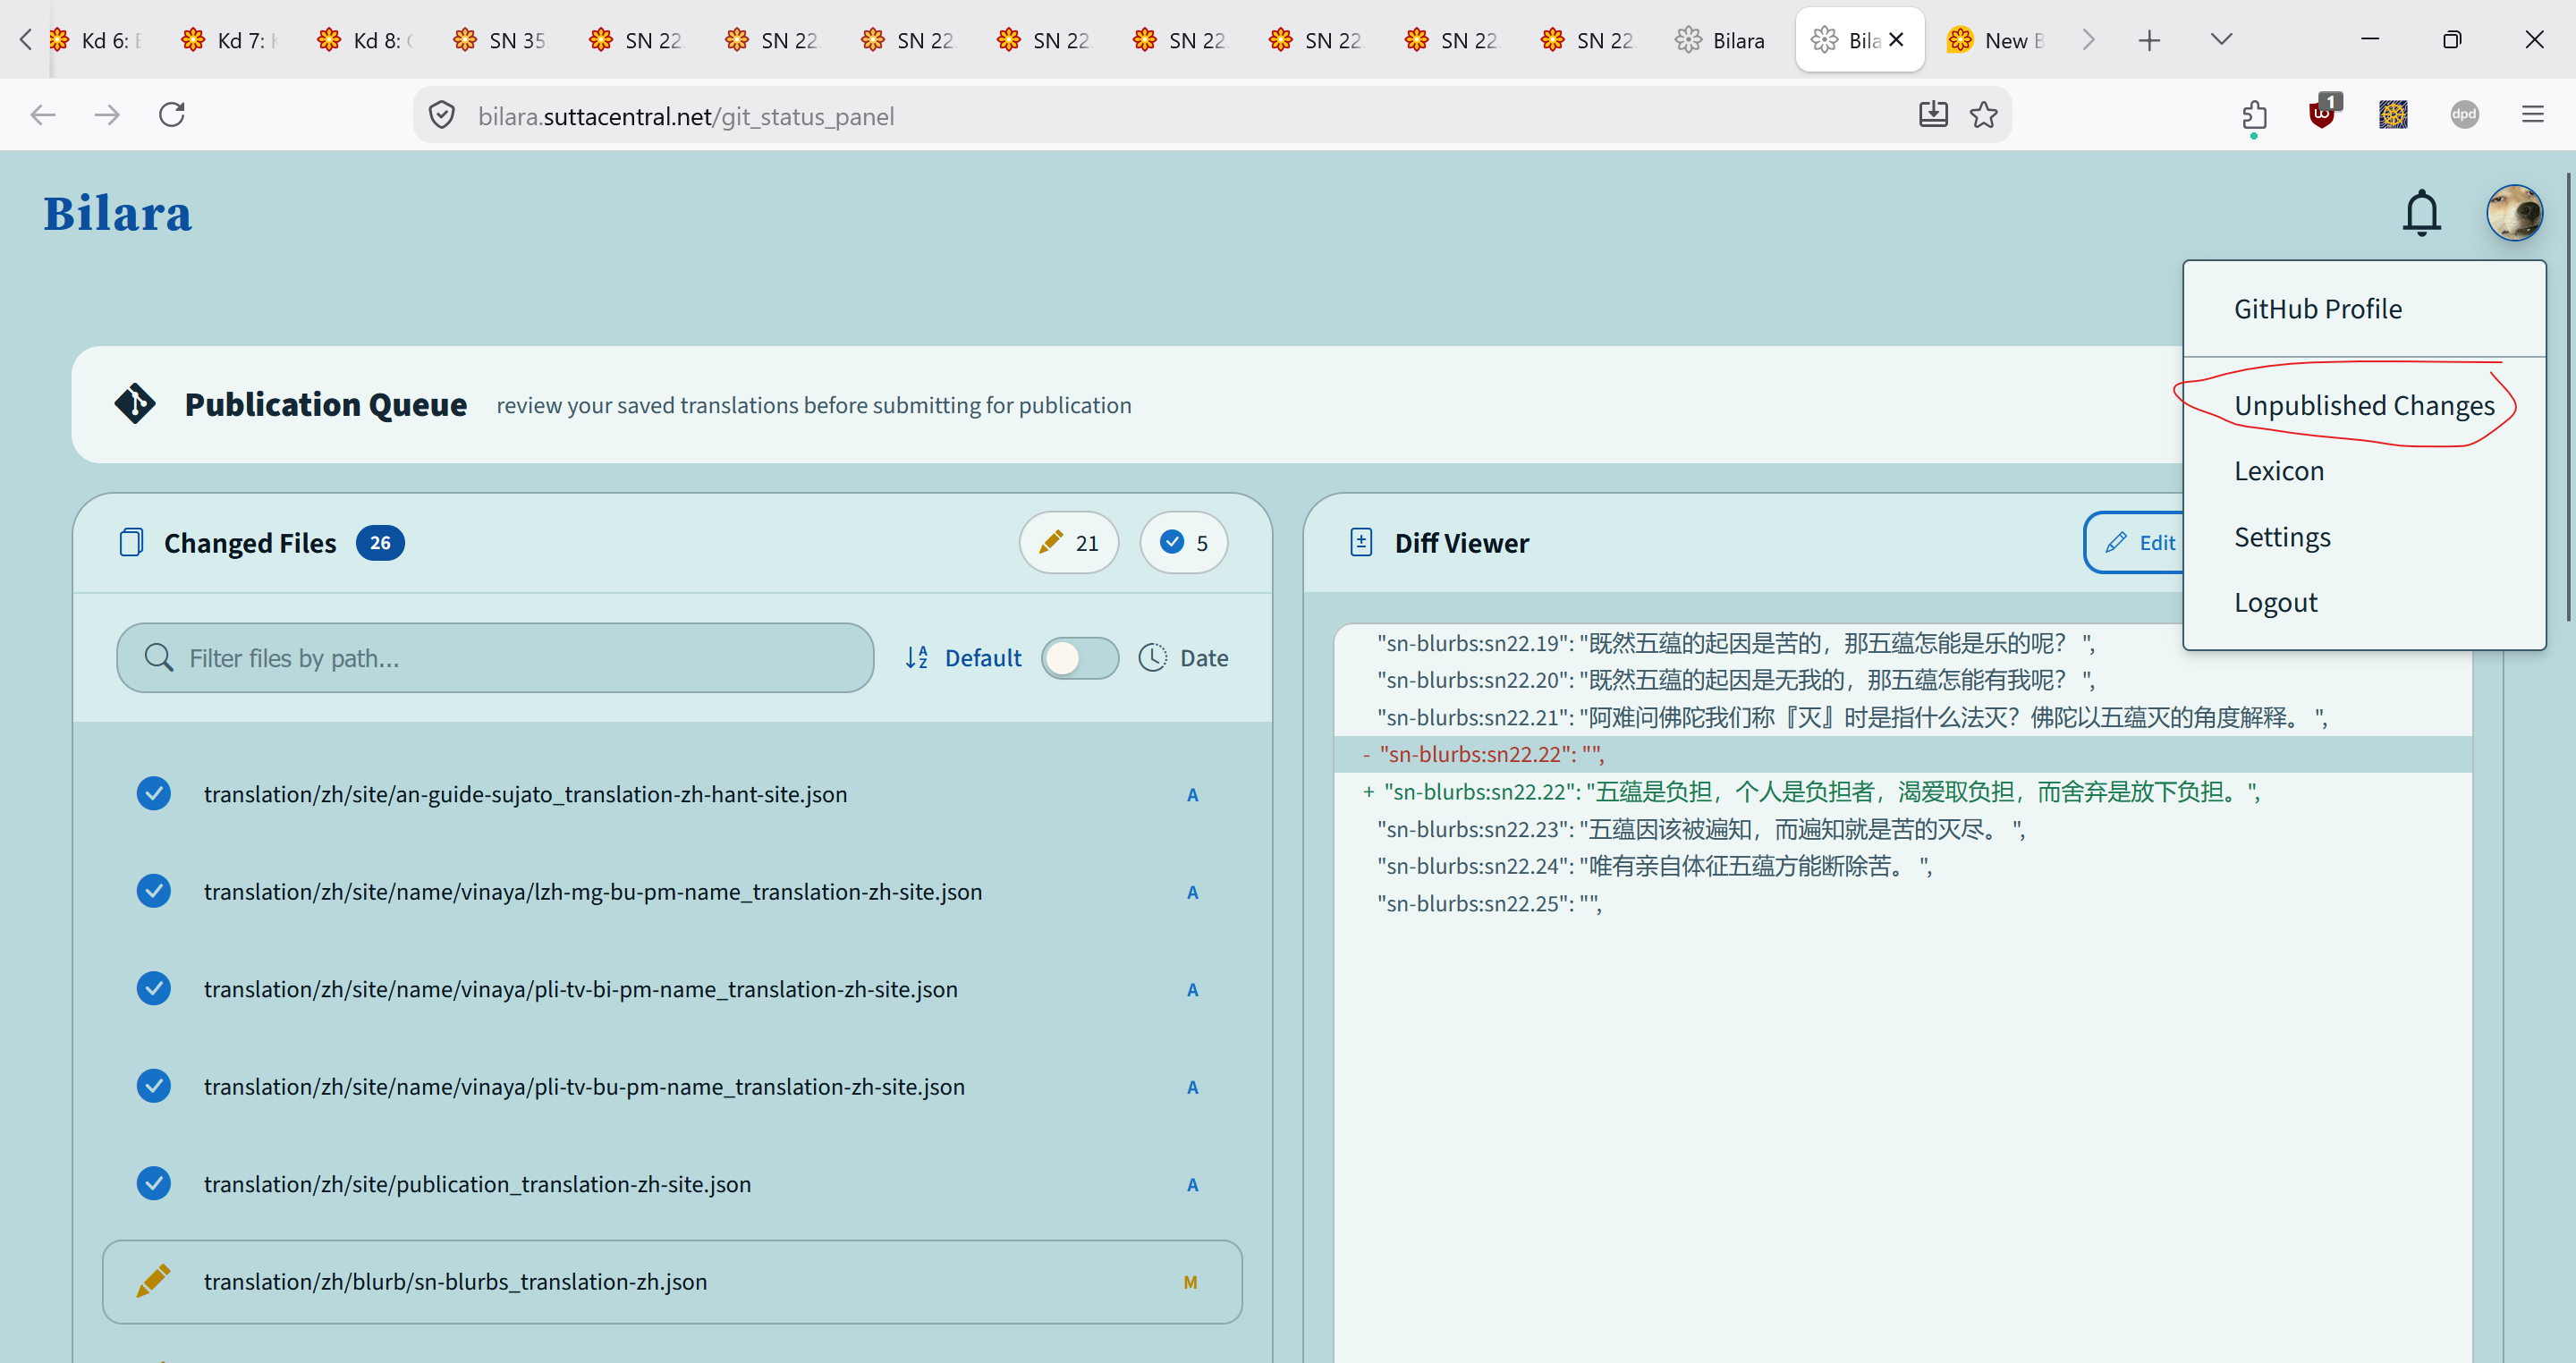Toggle checkmark for pli-tv-bi-pm-name file
Screen dimensions: 2576x1363
(153, 988)
